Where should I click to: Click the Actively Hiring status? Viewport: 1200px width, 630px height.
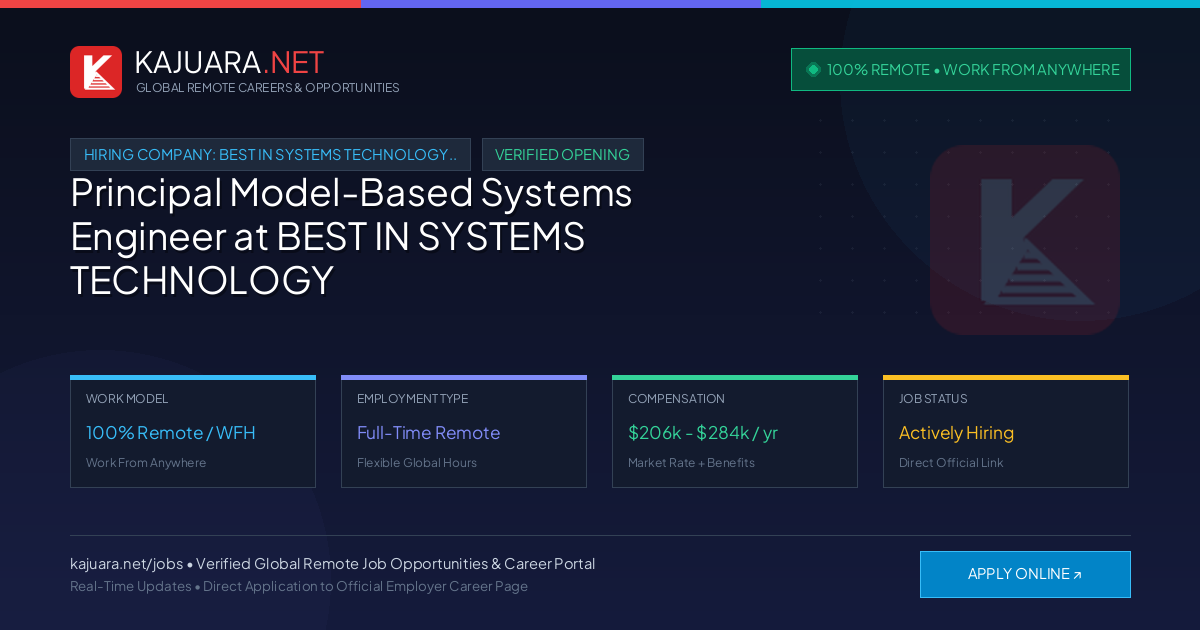point(956,433)
